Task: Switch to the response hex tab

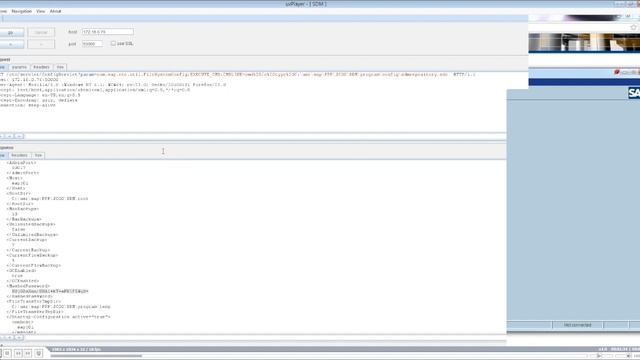Action: coord(38,156)
